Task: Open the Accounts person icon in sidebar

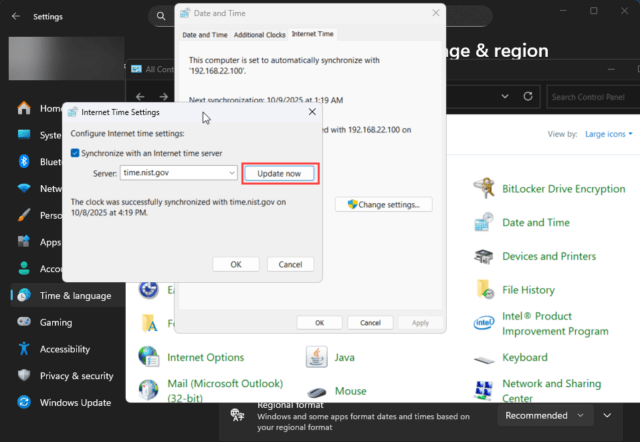Action: coord(24,268)
